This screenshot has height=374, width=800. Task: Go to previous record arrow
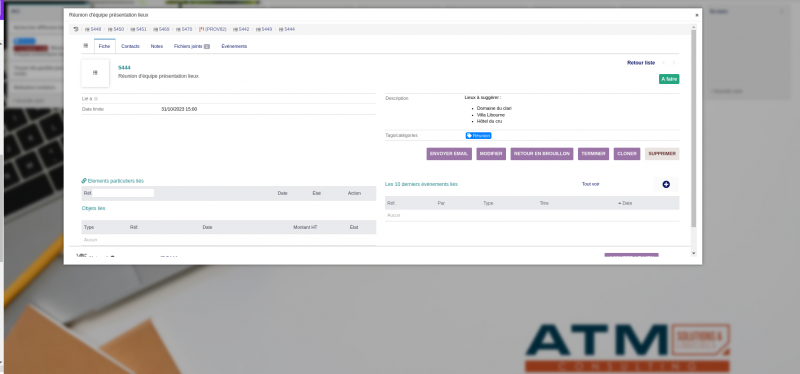(664, 63)
